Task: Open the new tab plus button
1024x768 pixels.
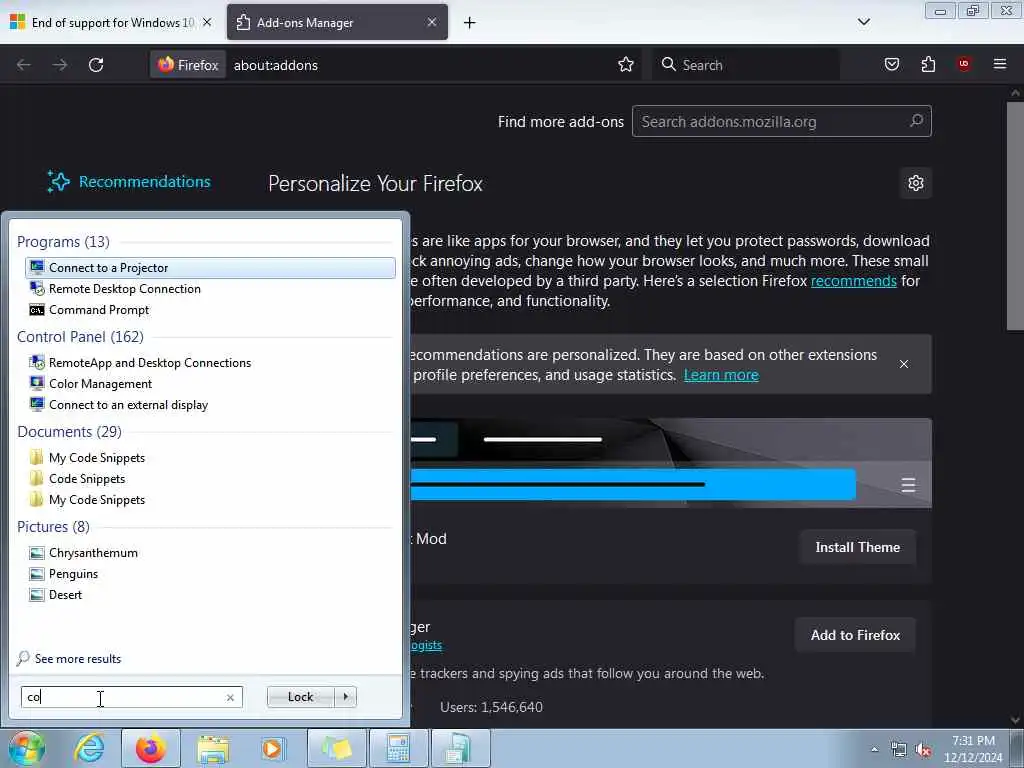Action: coord(469,22)
